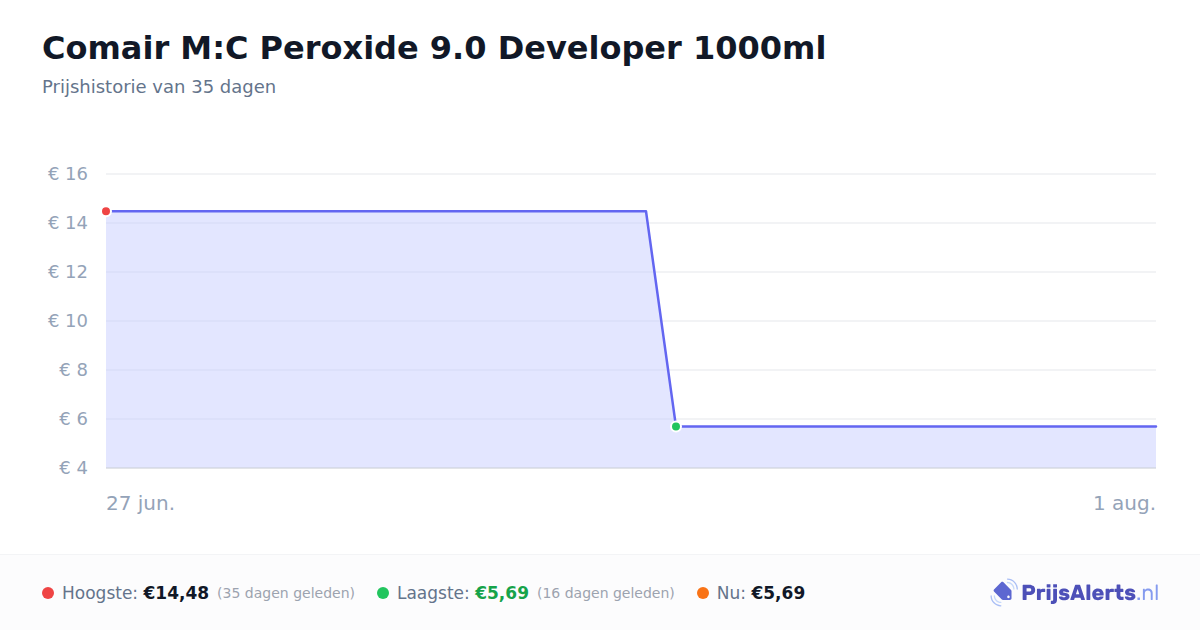Click the '1 aug.' end date label
The width and height of the screenshot is (1200, 630).
click(x=1125, y=503)
